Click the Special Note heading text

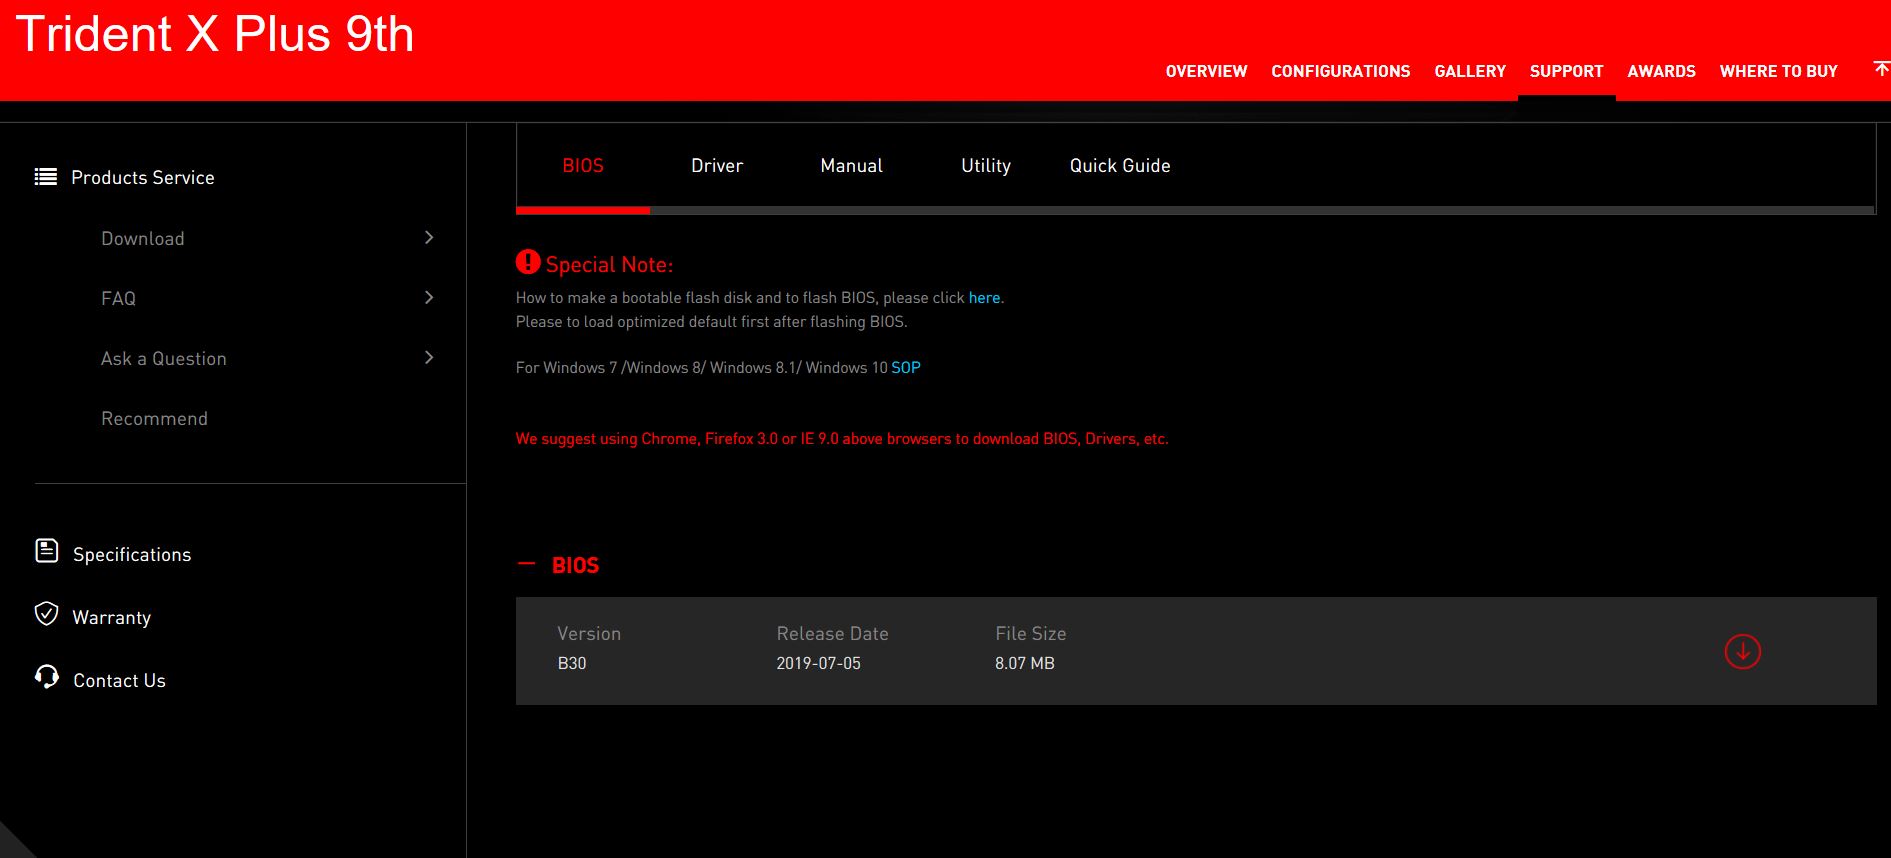click(609, 265)
